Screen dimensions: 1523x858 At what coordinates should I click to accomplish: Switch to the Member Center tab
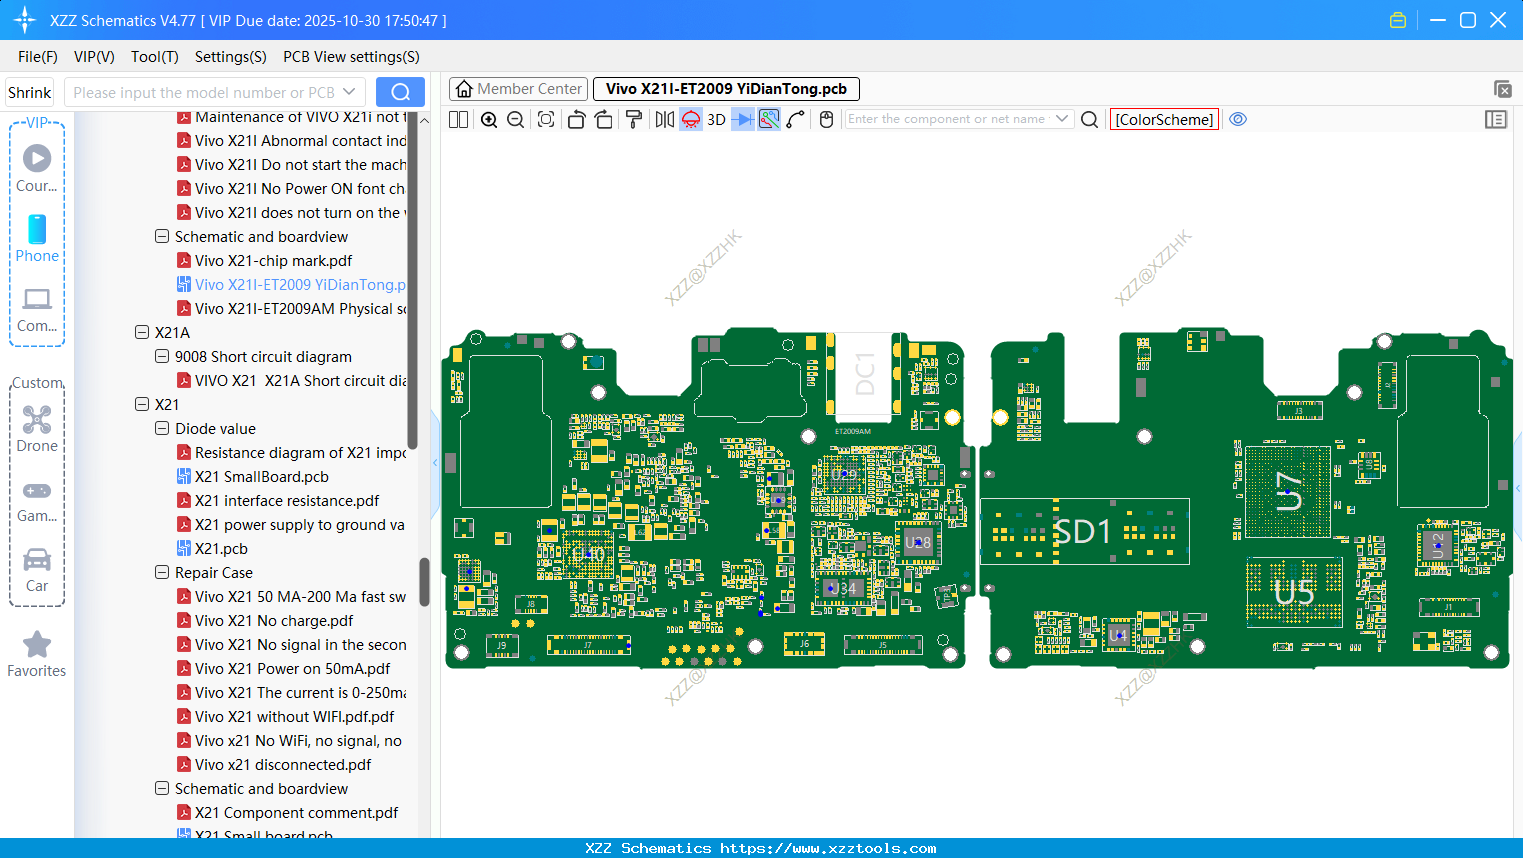519,89
